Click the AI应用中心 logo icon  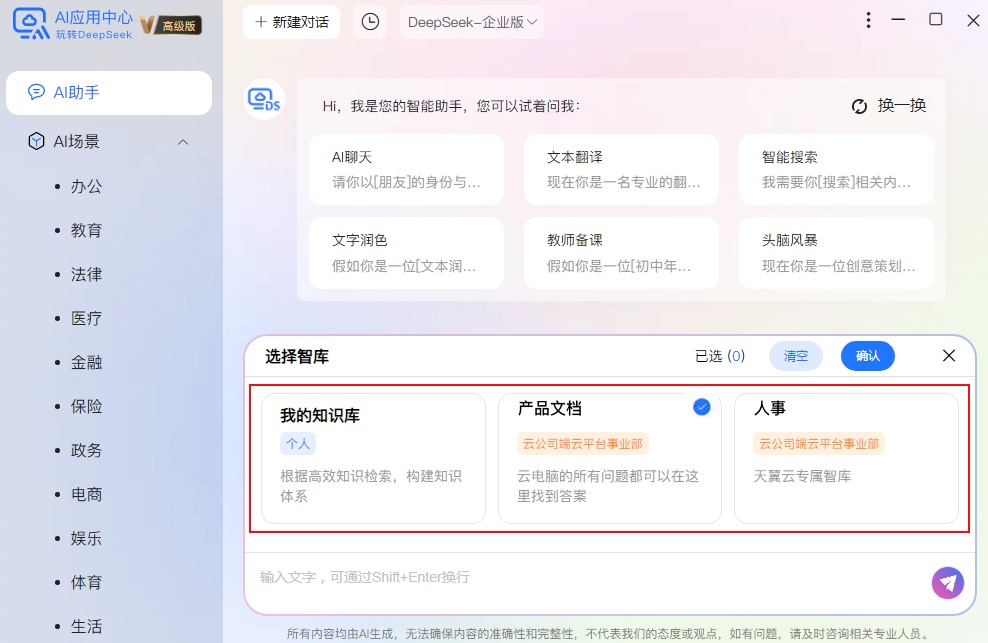[31, 24]
